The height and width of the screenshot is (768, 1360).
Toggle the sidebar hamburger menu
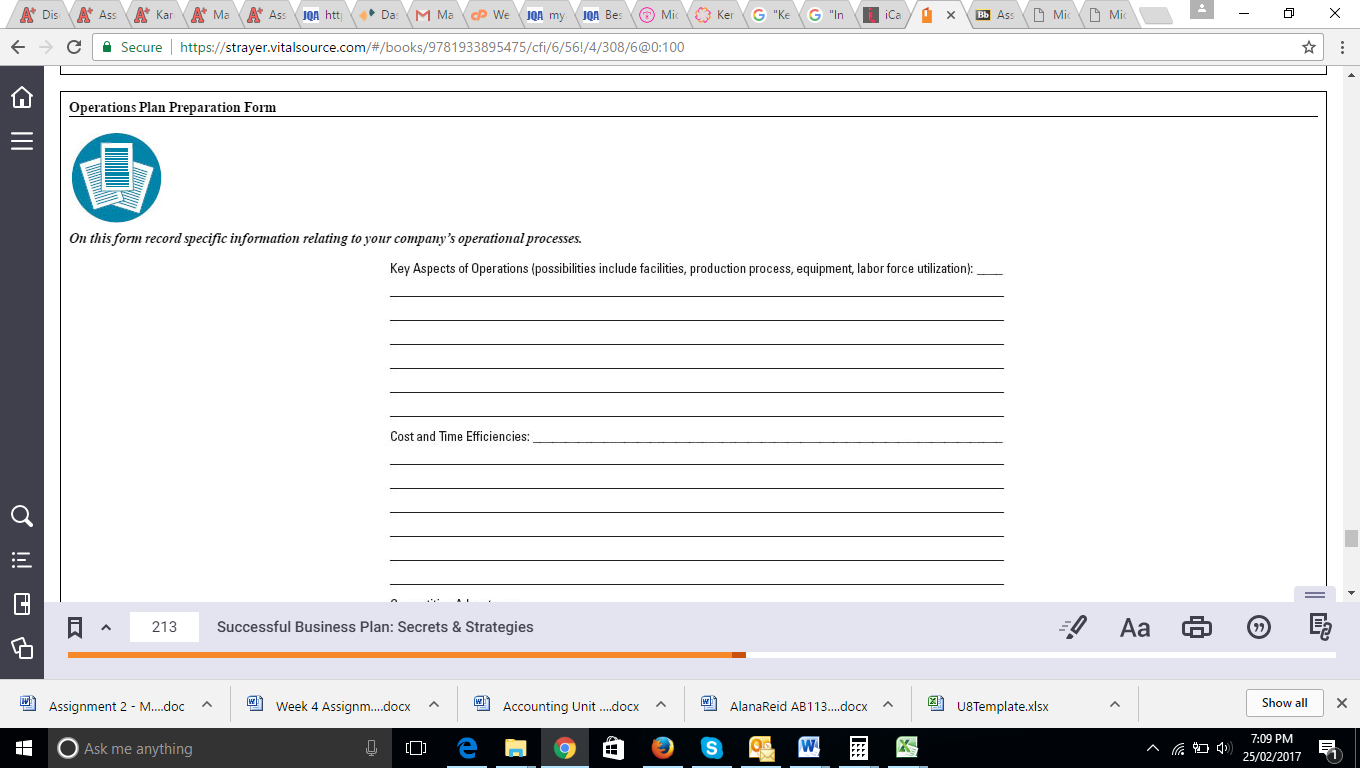point(21,141)
